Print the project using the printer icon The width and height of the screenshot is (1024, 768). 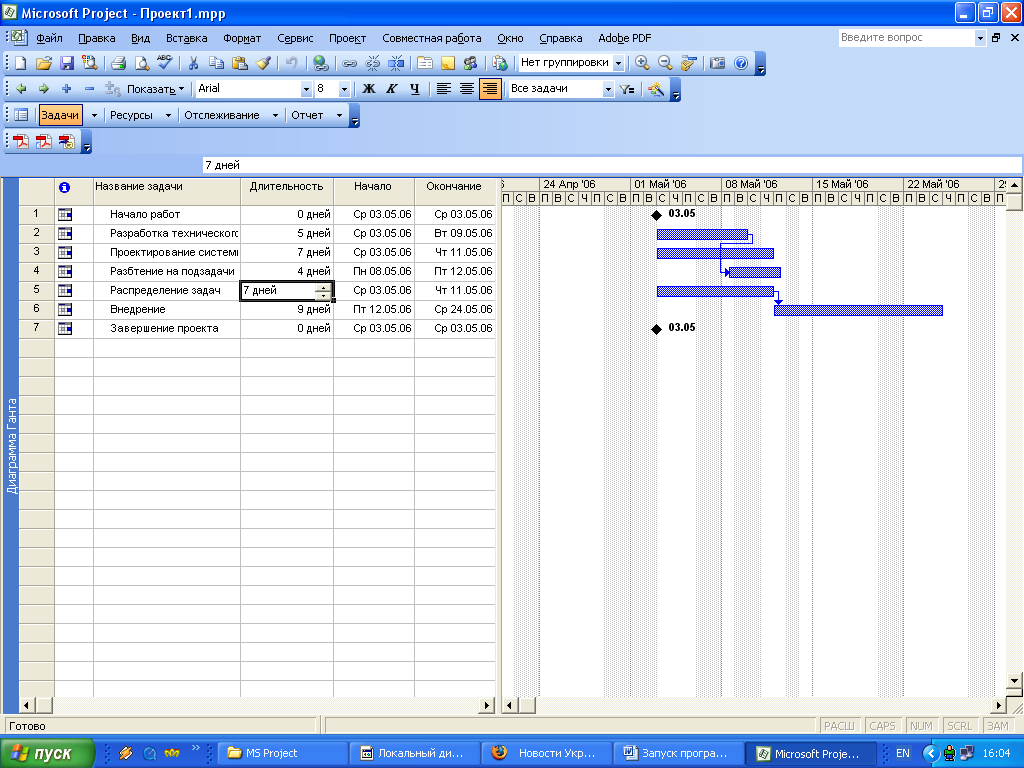pyautogui.click(x=118, y=63)
